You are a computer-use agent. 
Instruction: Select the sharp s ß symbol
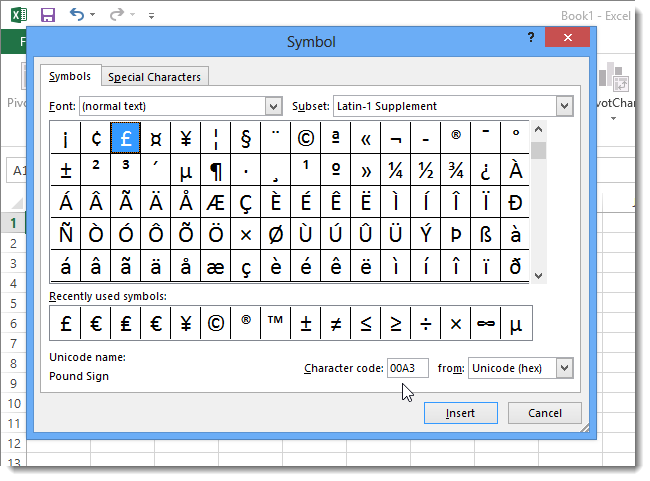486,234
